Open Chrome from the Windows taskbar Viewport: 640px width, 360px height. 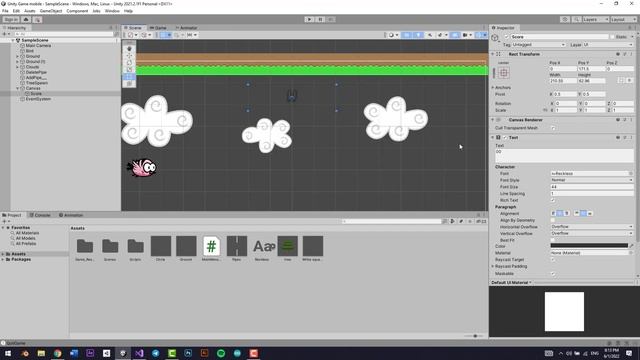(58, 353)
